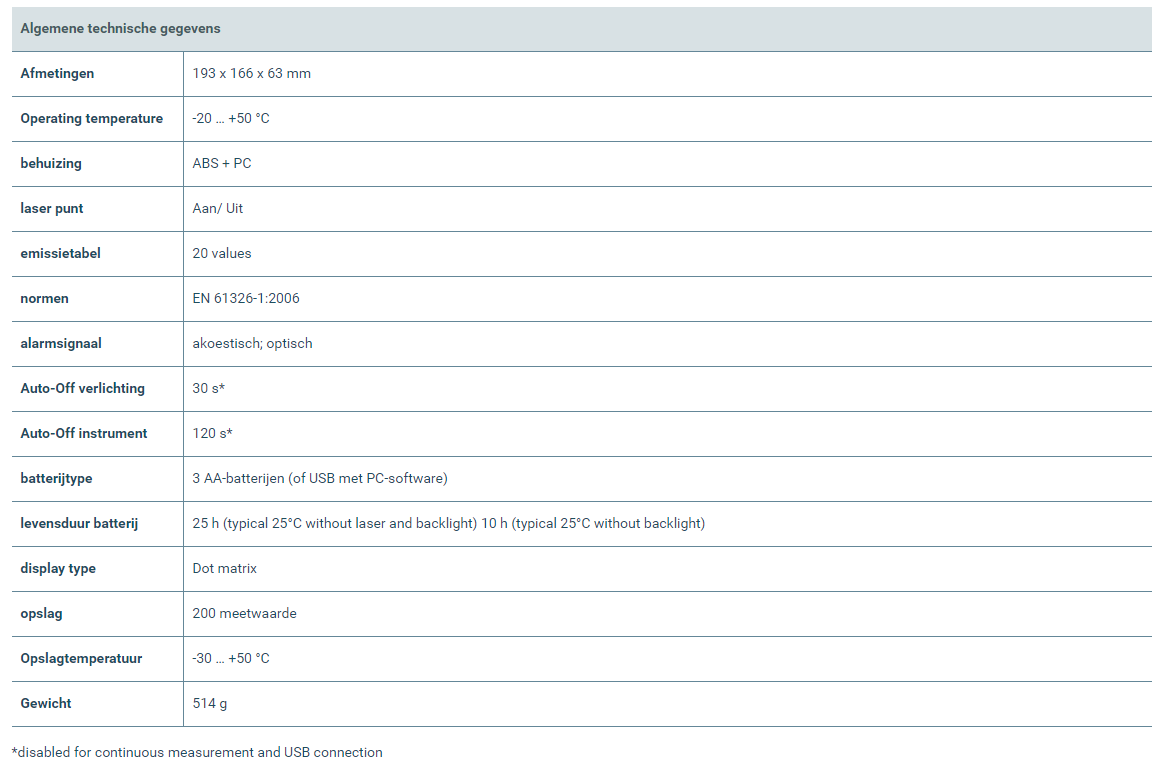Select the Gewicht row label
Image resolution: width=1169 pixels, height=775 pixels.
click(x=45, y=703)
